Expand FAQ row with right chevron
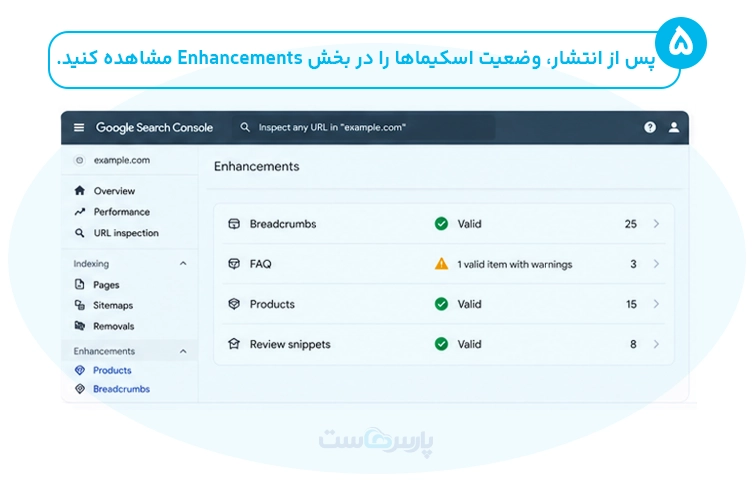Screen dimensions: 755x483 656,264
